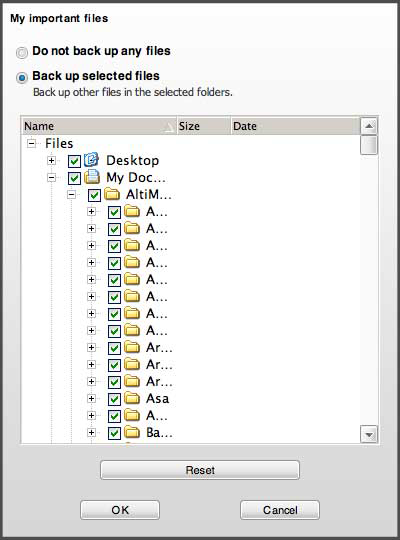Viewport: 400px width, 540px height.
Task: Select Do not back up any files
Action: tap(22, 52)
